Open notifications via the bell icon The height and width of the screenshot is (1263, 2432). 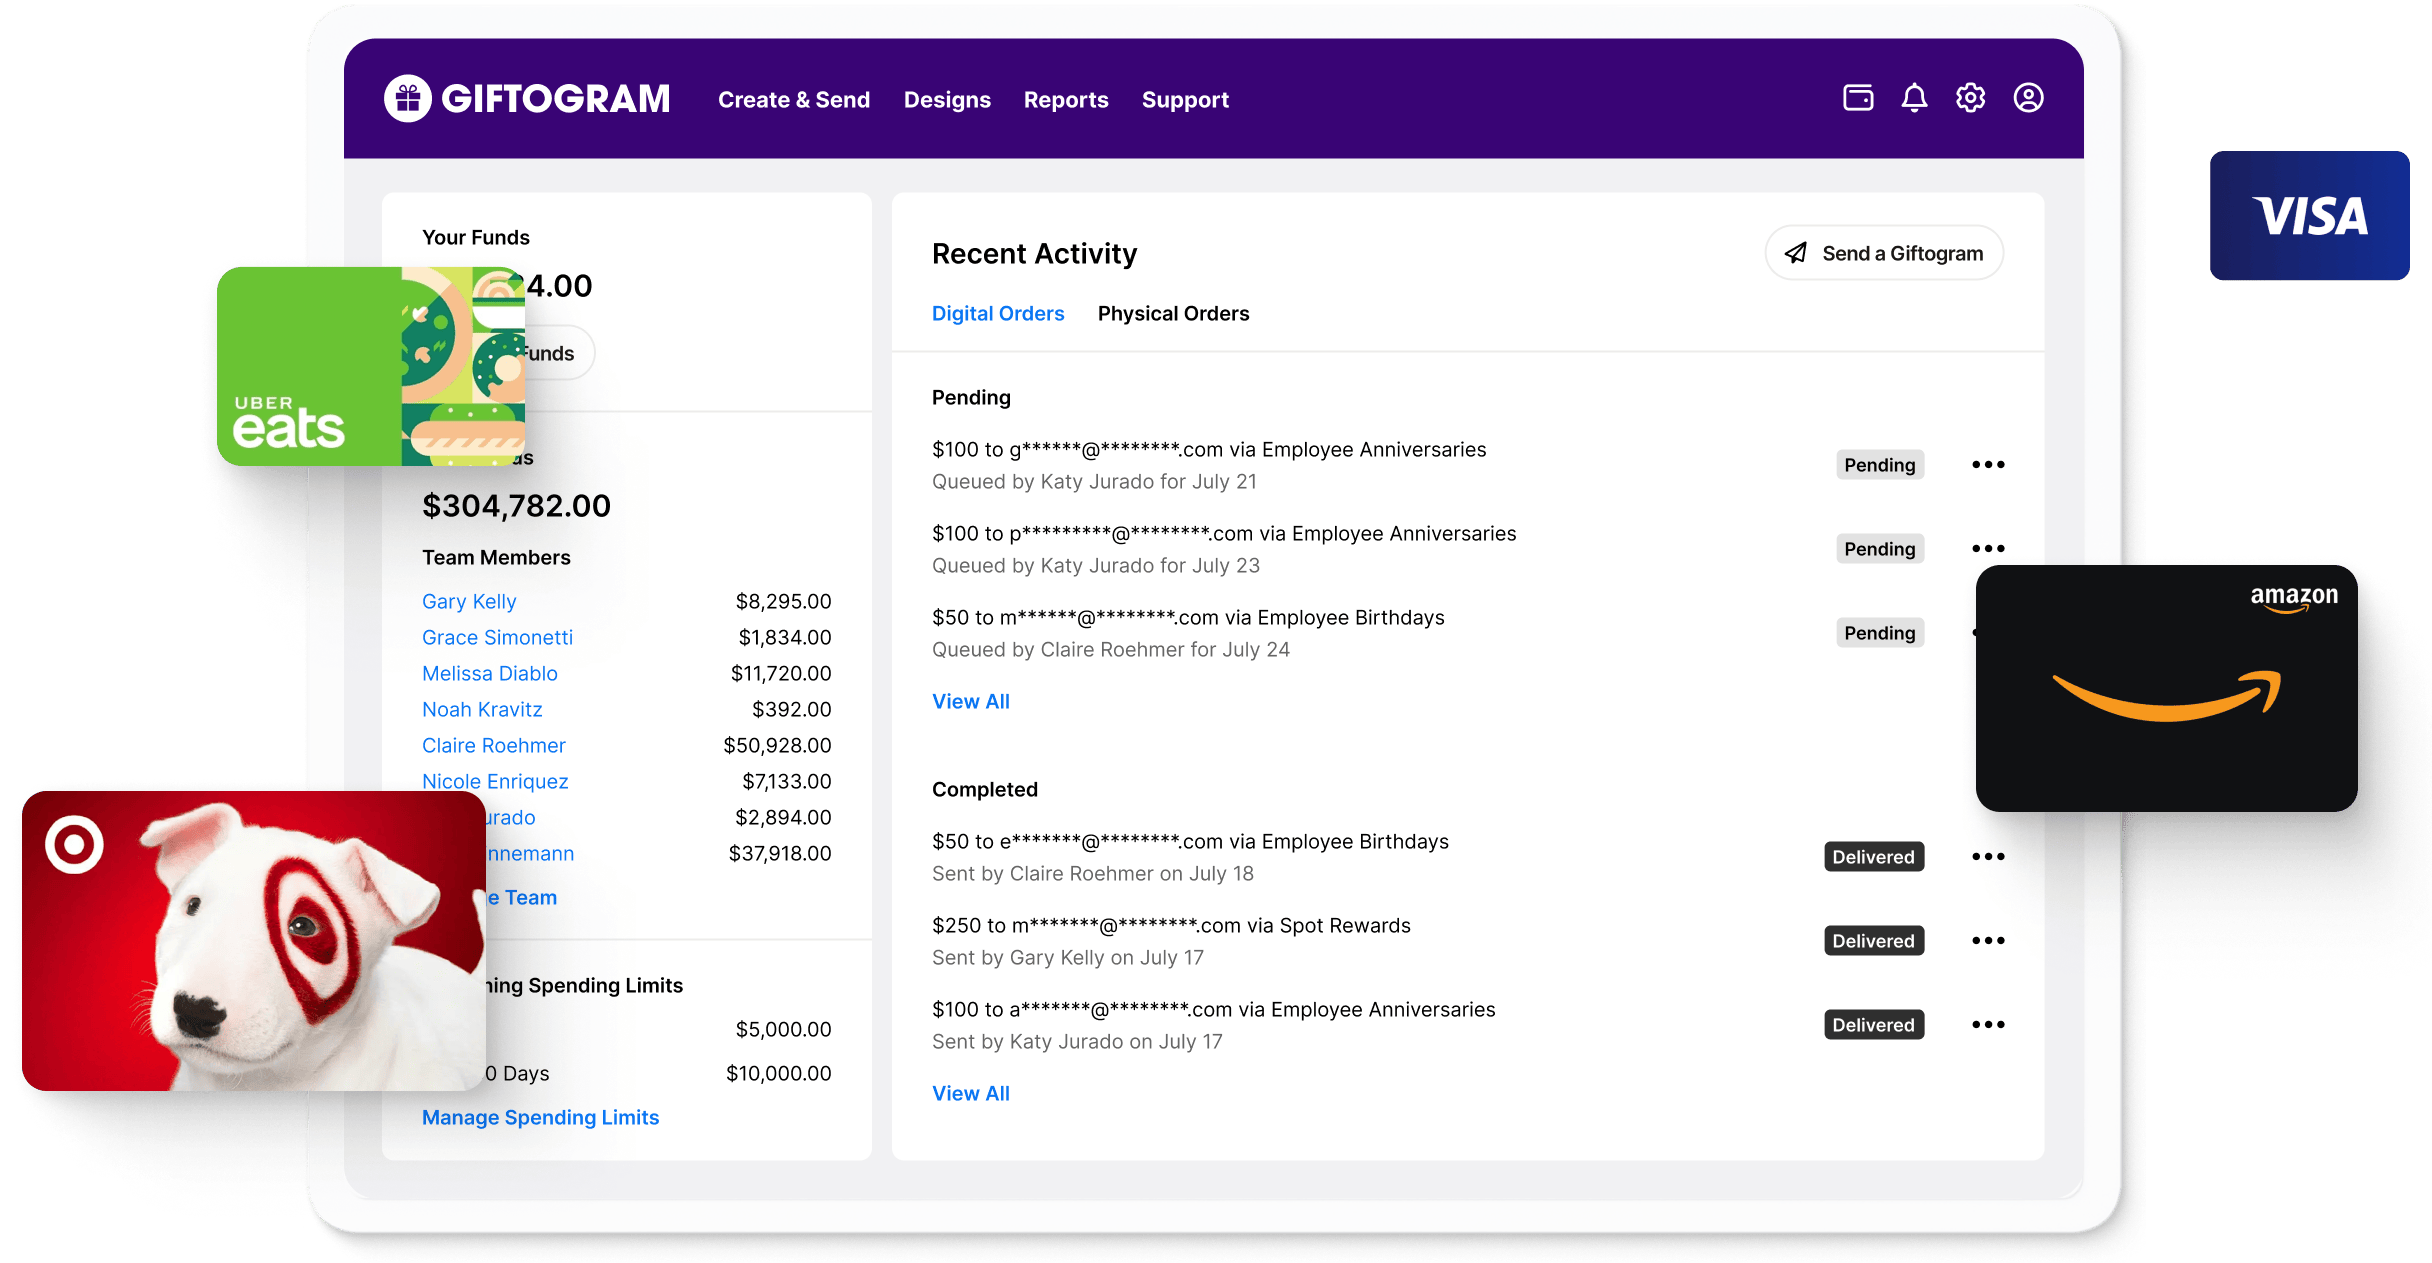1914,97
